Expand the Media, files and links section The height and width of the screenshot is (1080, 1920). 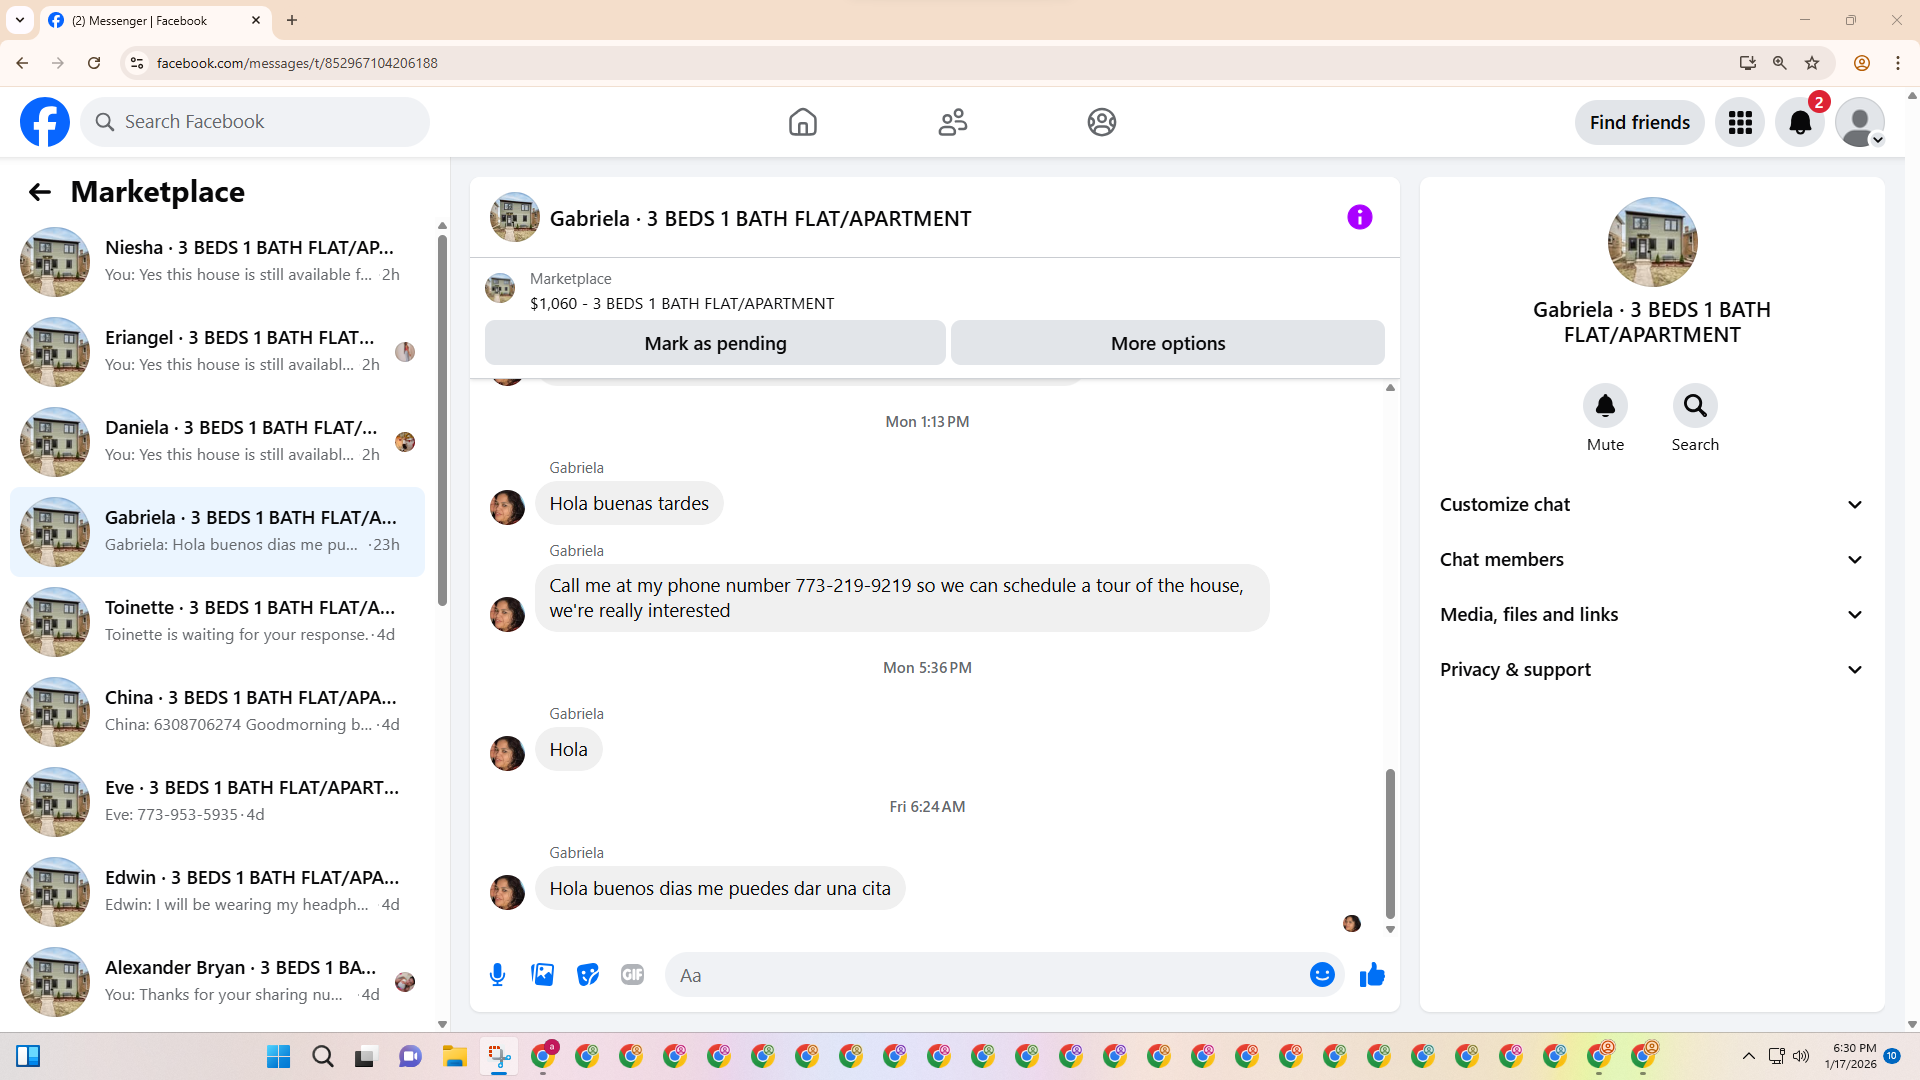click(x=1652, y=615)
